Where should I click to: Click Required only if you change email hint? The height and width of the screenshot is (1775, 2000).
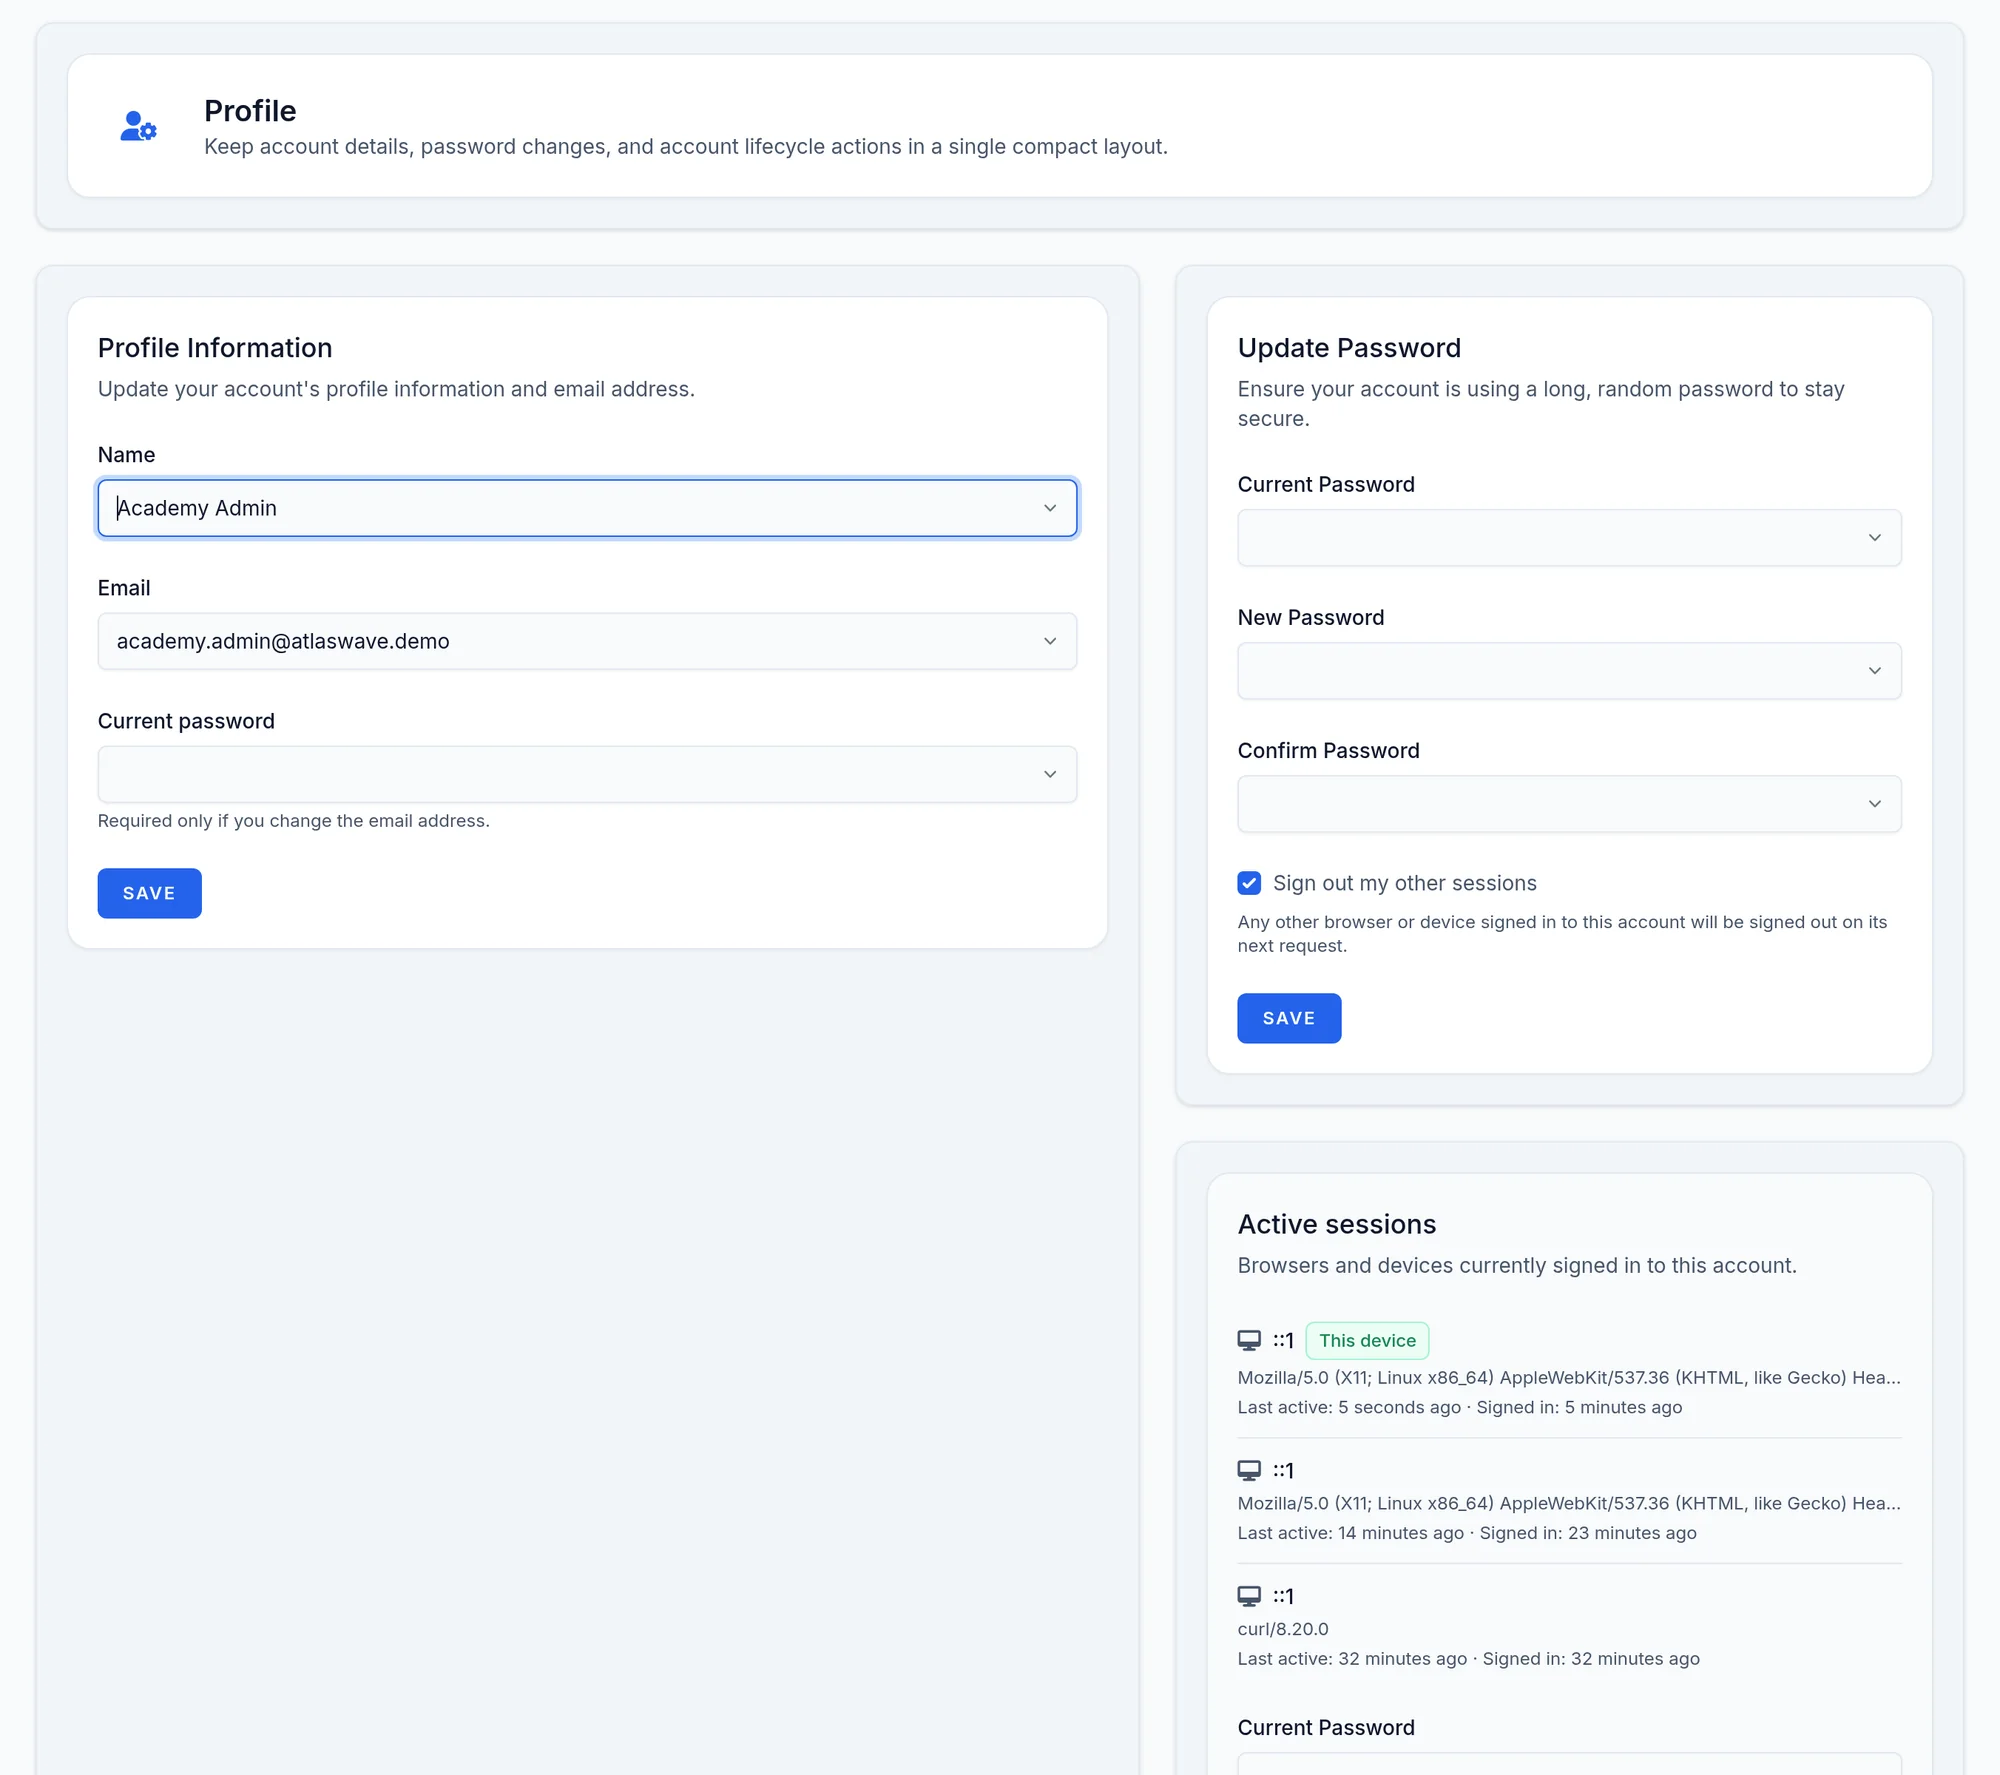(x=294, y=821)
